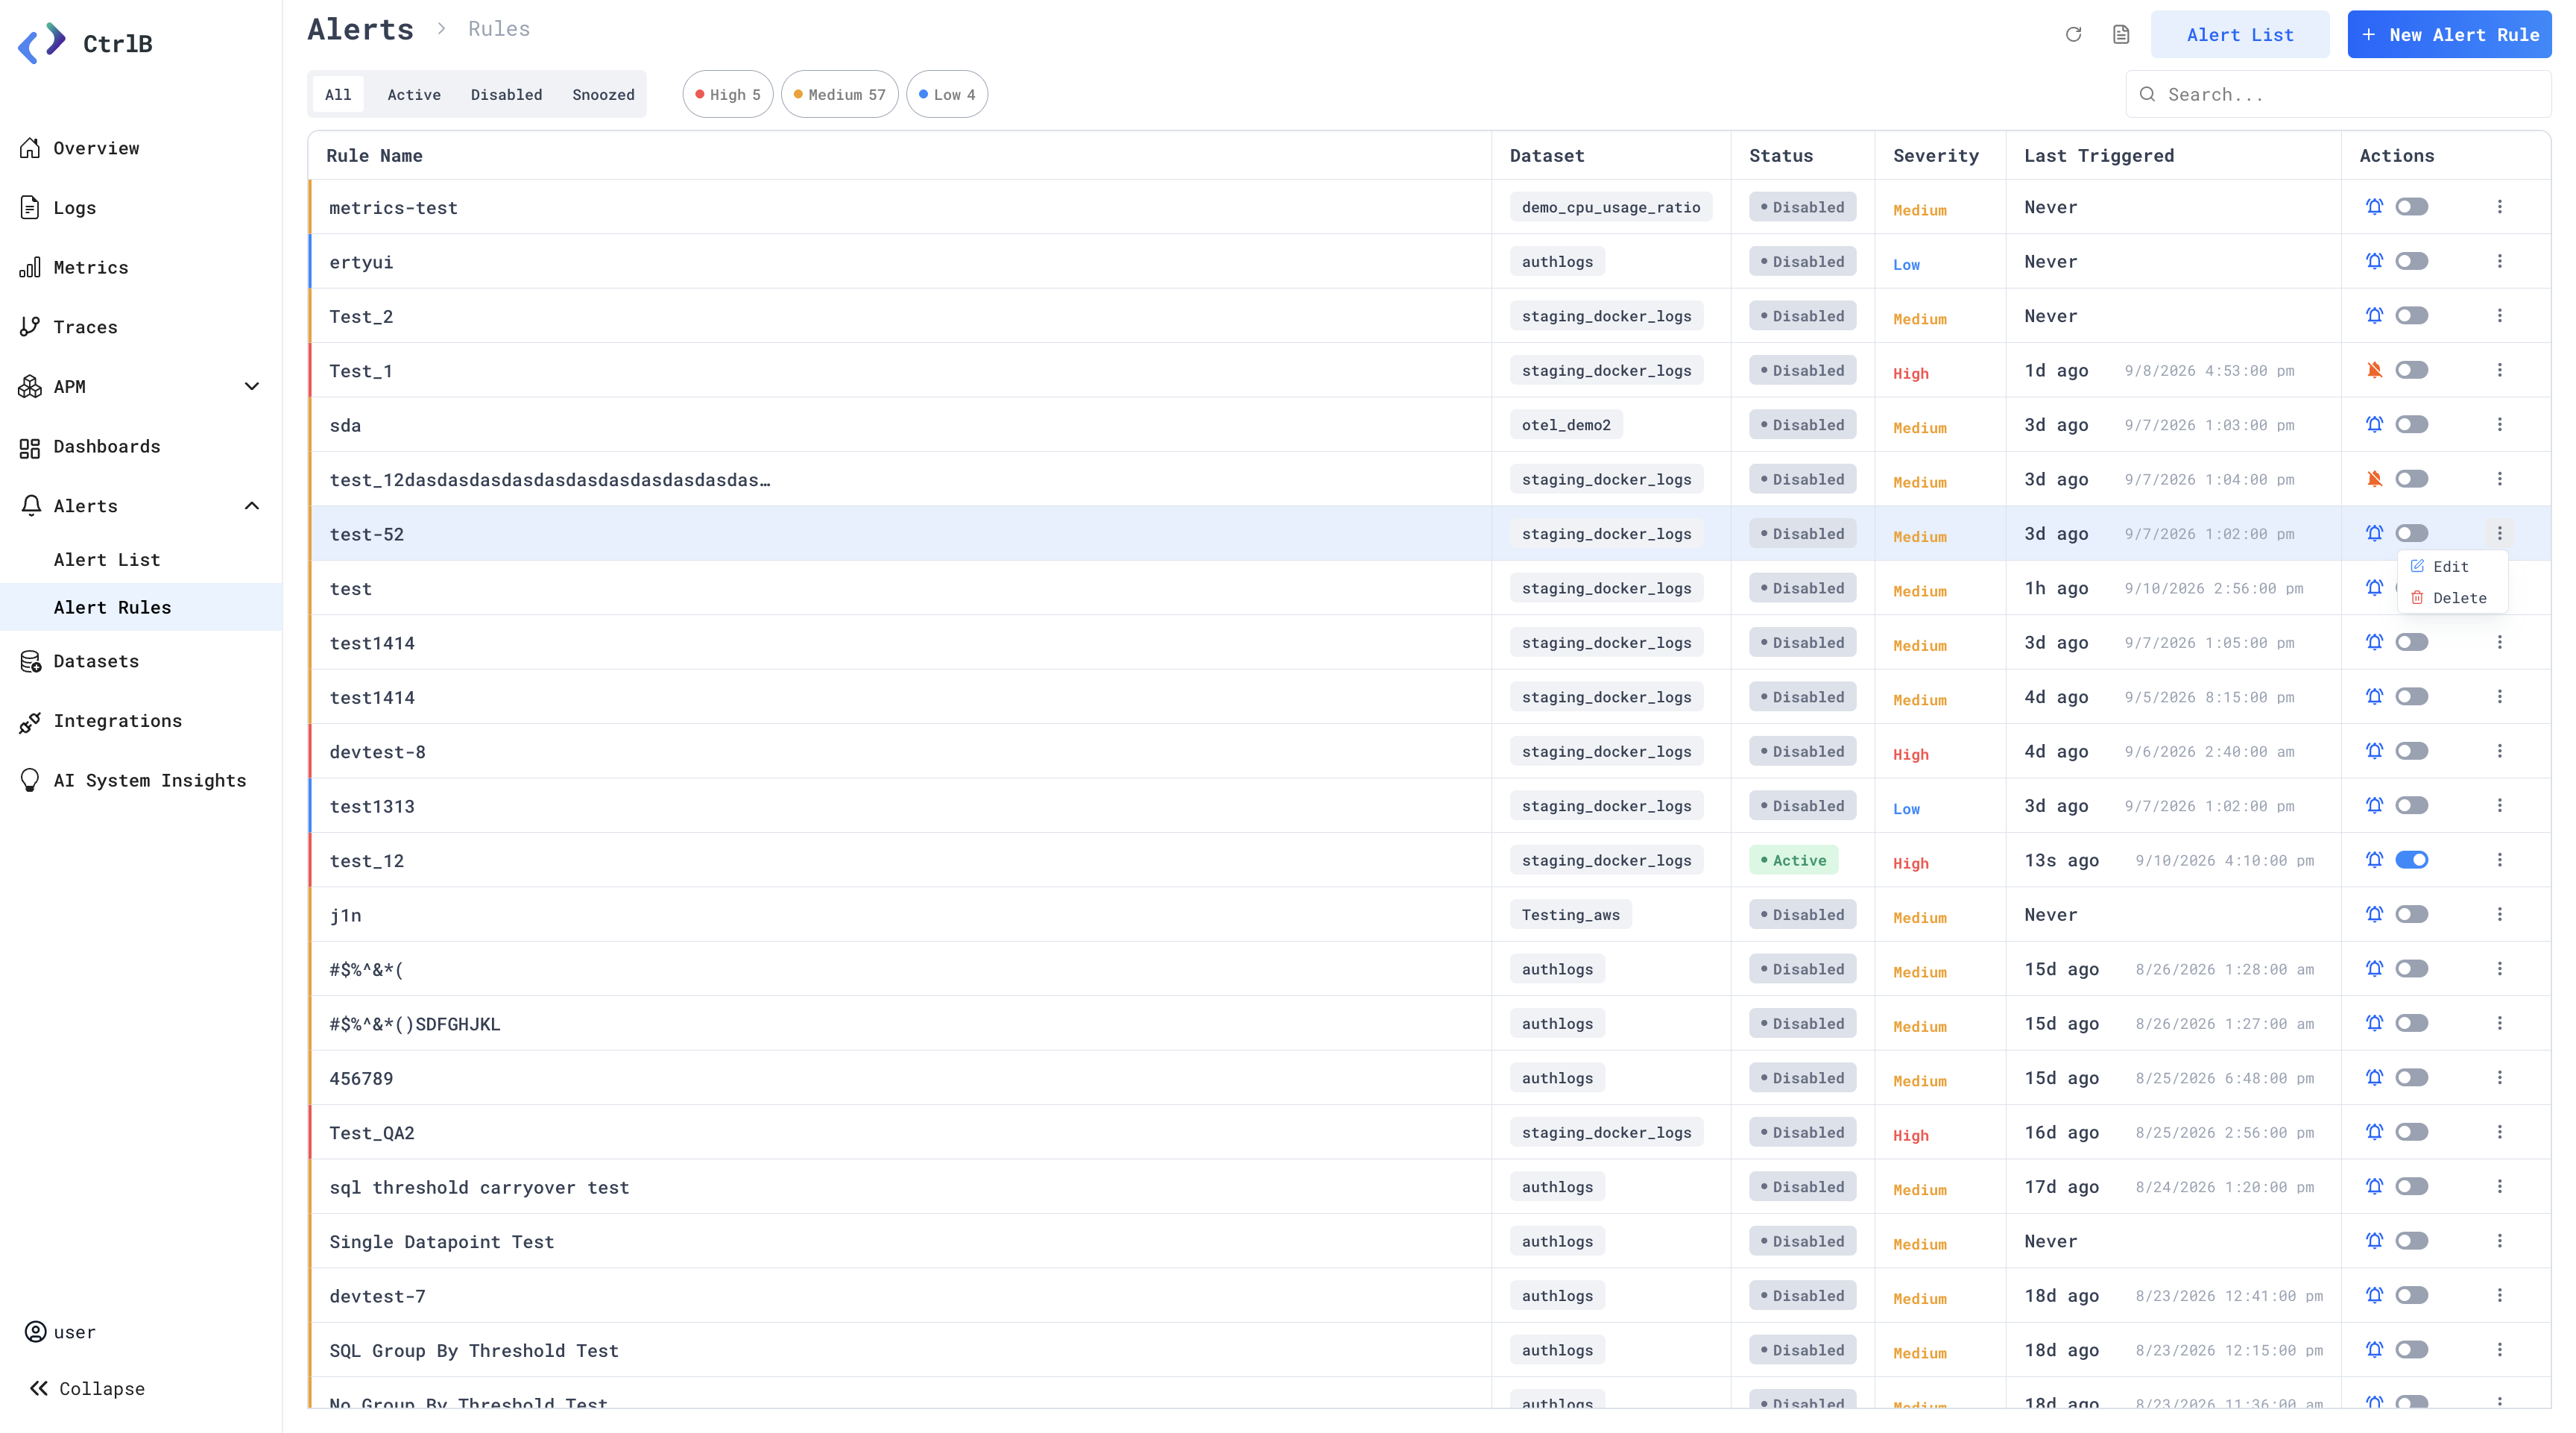Screen dimensions: 2576x1433
Task: Open the three-dot actions menu for ertyui
Action: click(2499, 261)
